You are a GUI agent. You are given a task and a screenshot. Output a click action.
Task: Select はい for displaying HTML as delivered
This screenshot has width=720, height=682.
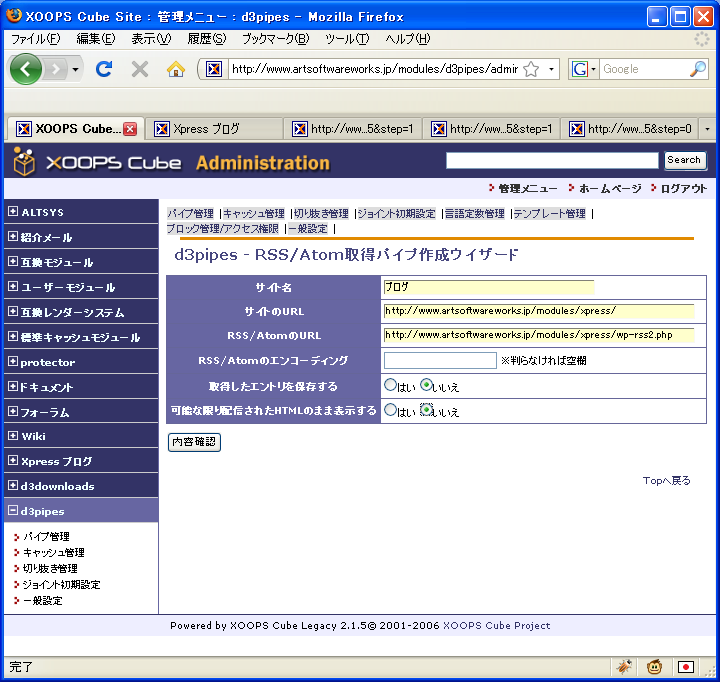[391, 410]
